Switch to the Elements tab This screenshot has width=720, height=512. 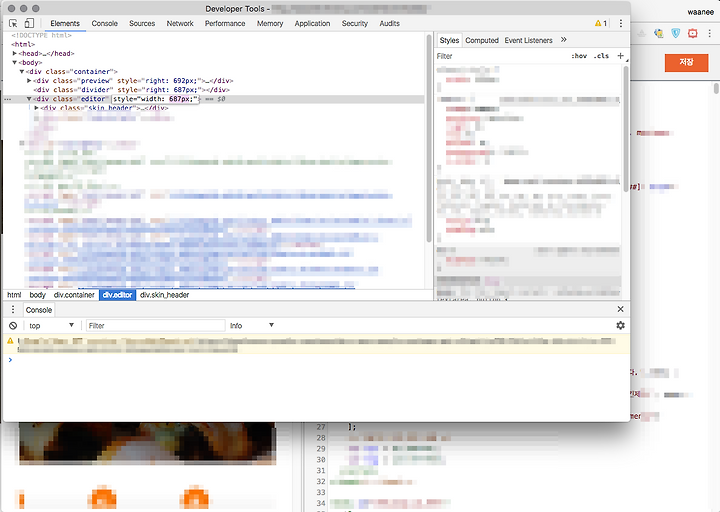click(65, 23)
